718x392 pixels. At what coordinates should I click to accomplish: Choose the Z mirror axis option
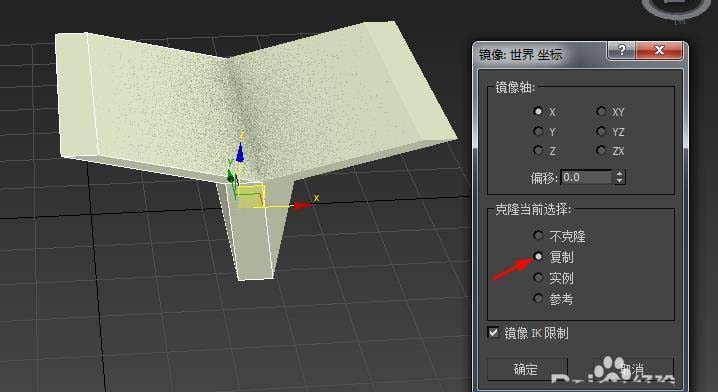pos(538,151)
